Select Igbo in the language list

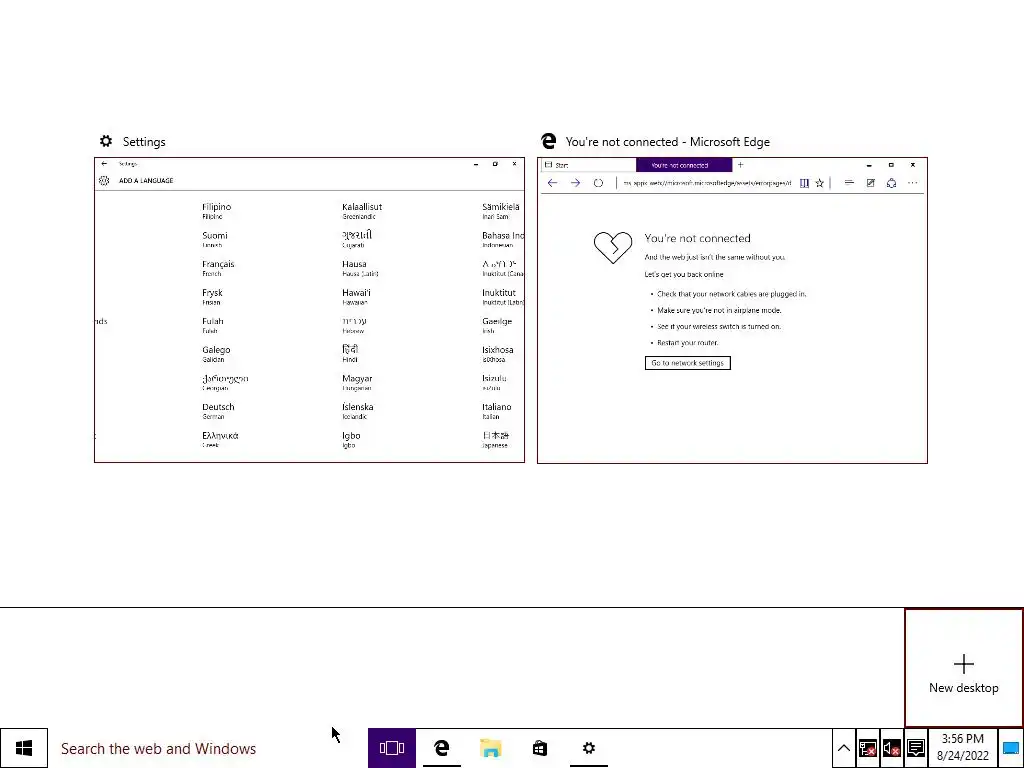point(351,440)
